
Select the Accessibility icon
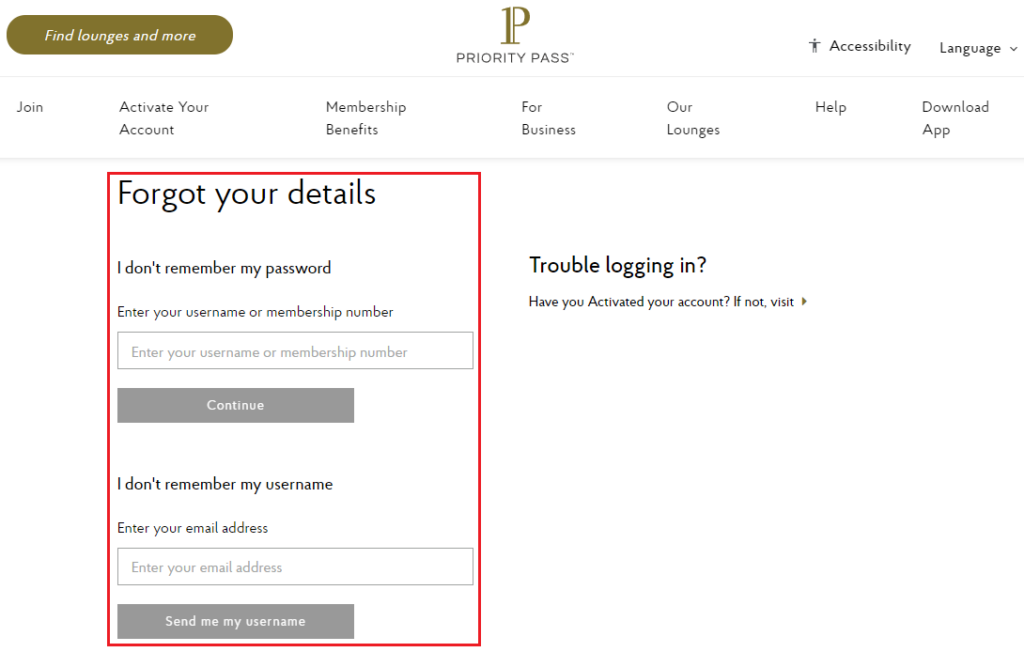(x=814, y=45)
